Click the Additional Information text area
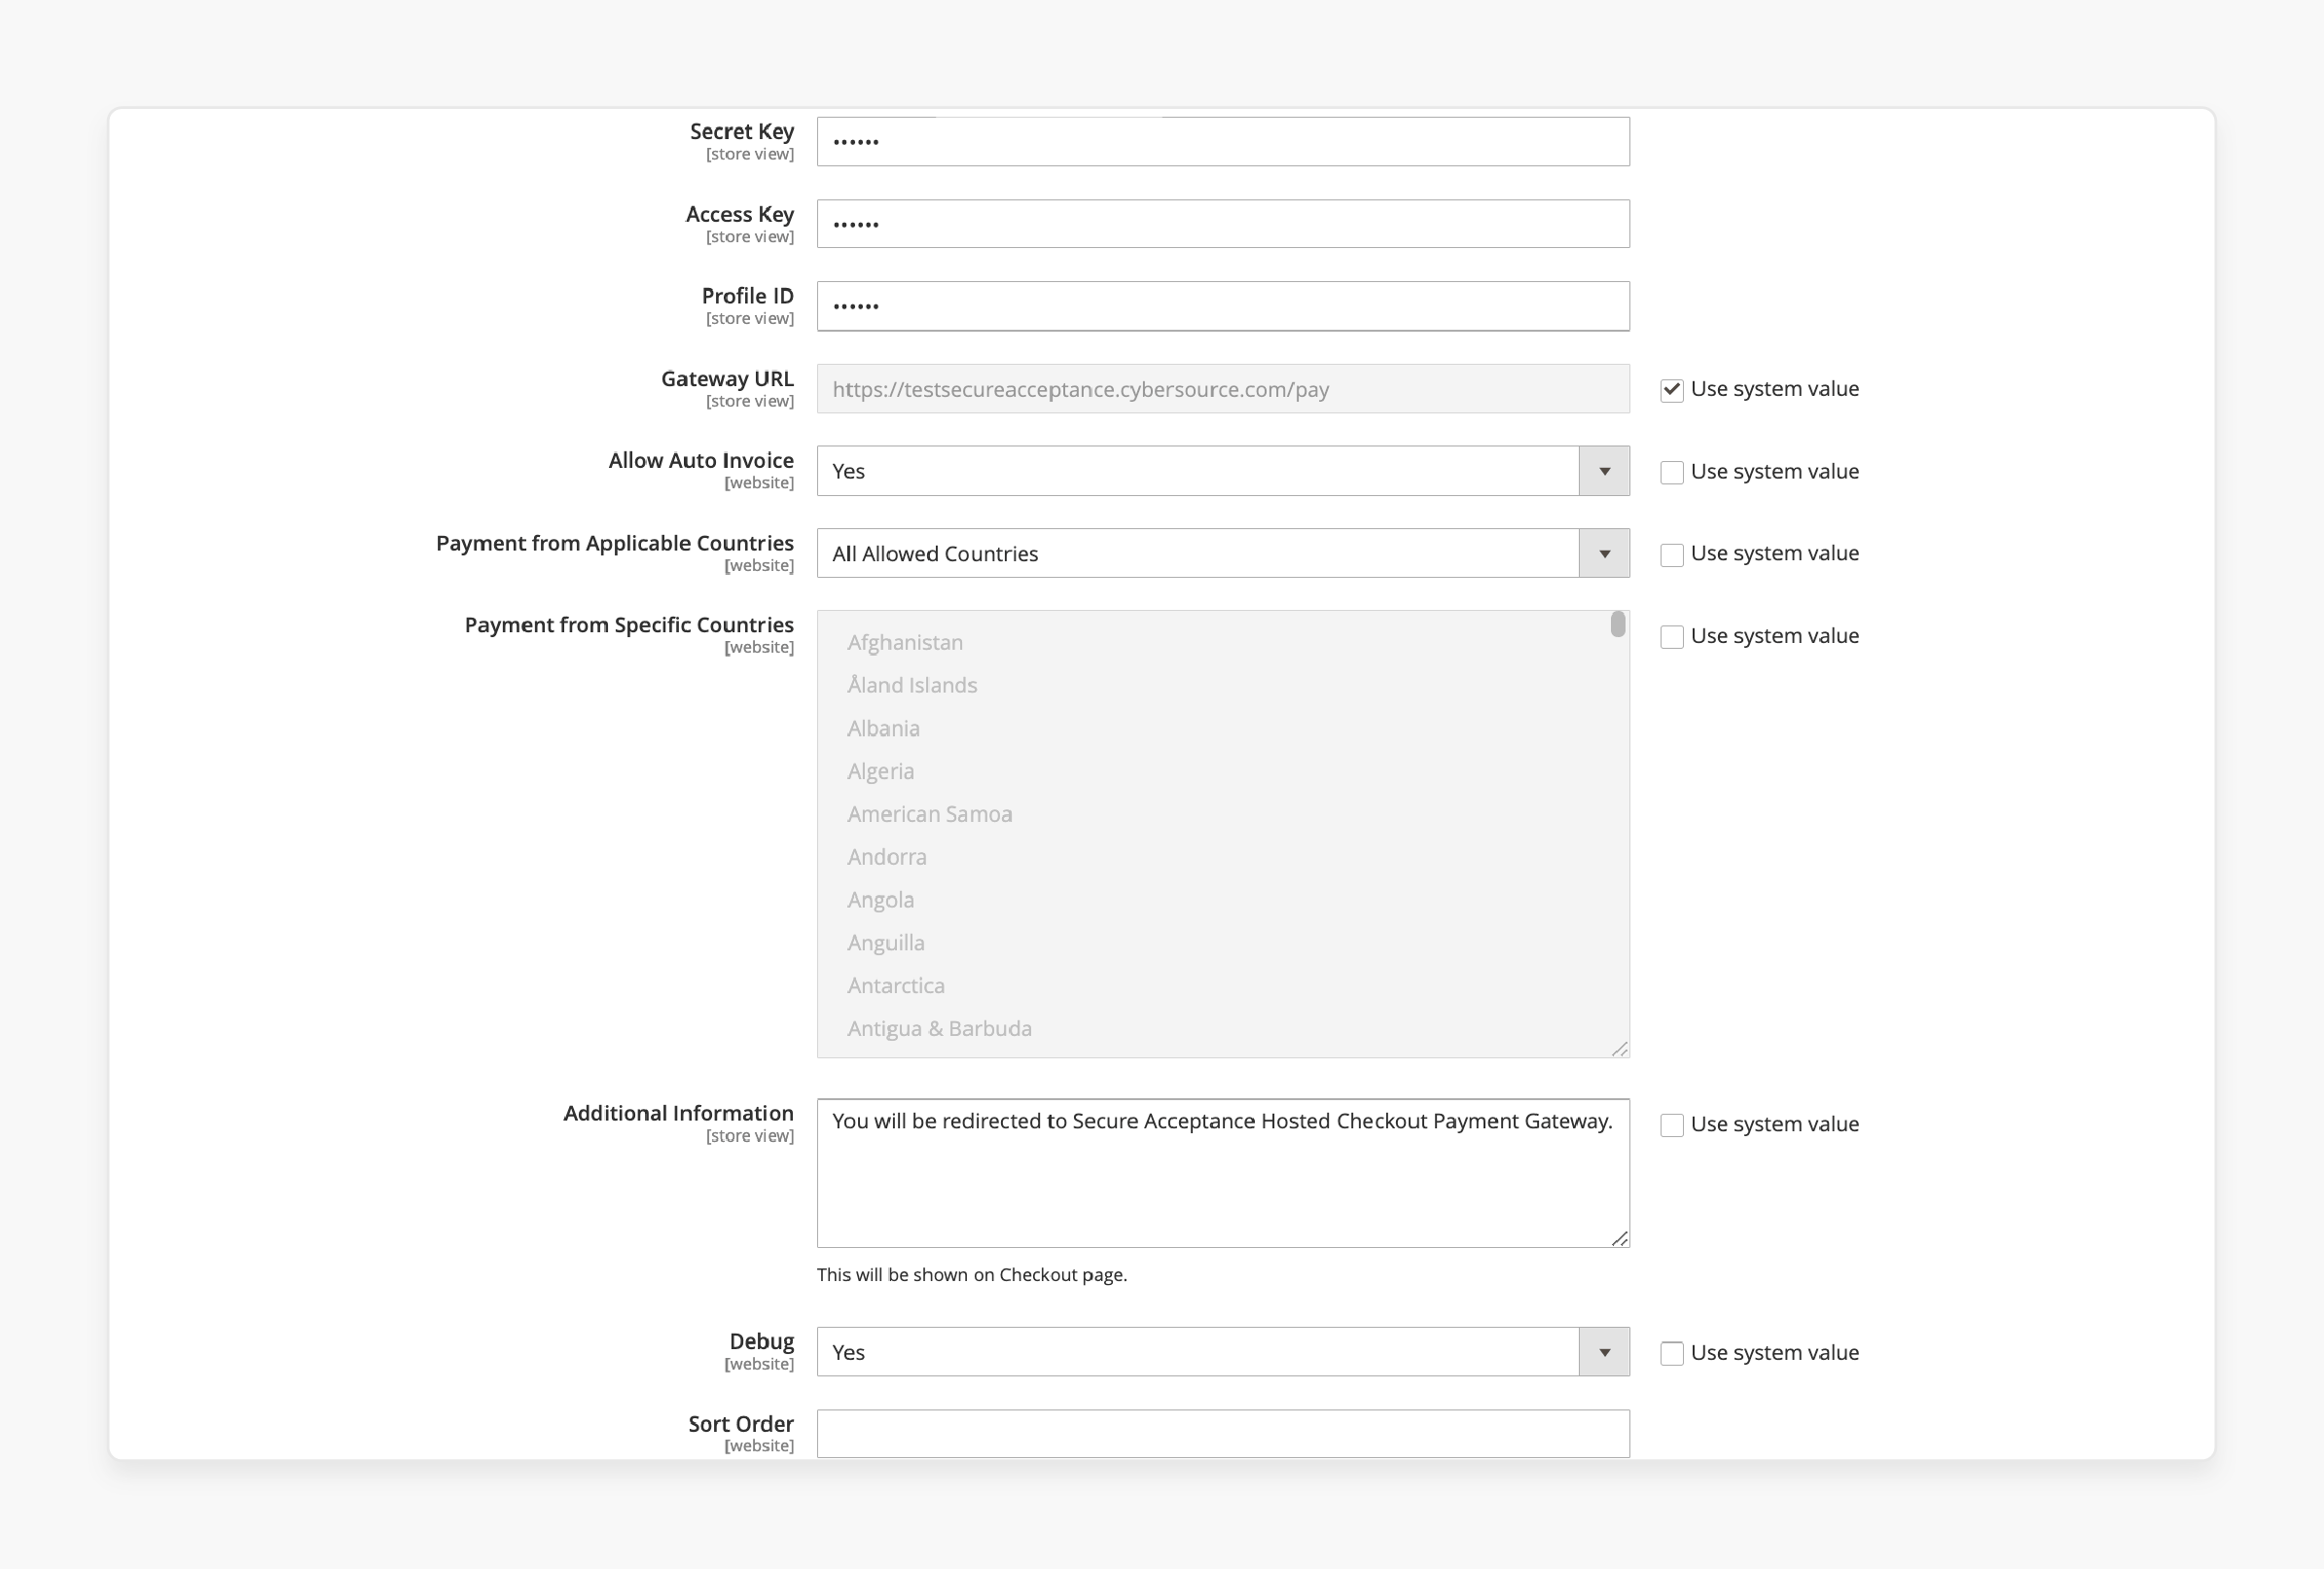Image resolution: width=2324 pixels, height=1569 pixels. pyautogui.click(x=1221, y=1171)
